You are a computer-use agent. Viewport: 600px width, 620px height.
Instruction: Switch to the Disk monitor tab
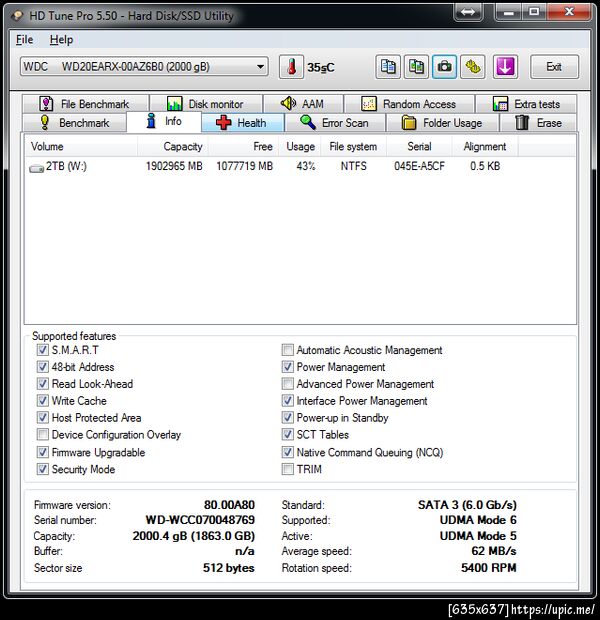[206, 104]
